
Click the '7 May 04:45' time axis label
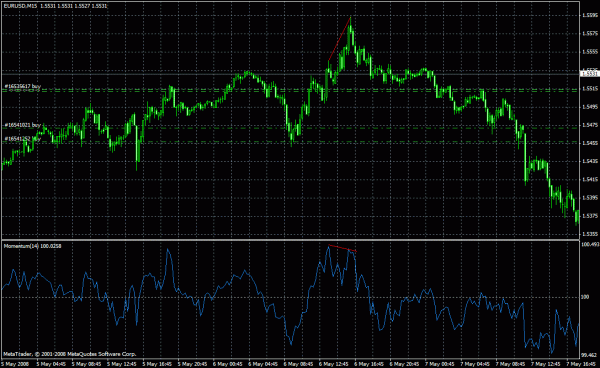point(476,364)
